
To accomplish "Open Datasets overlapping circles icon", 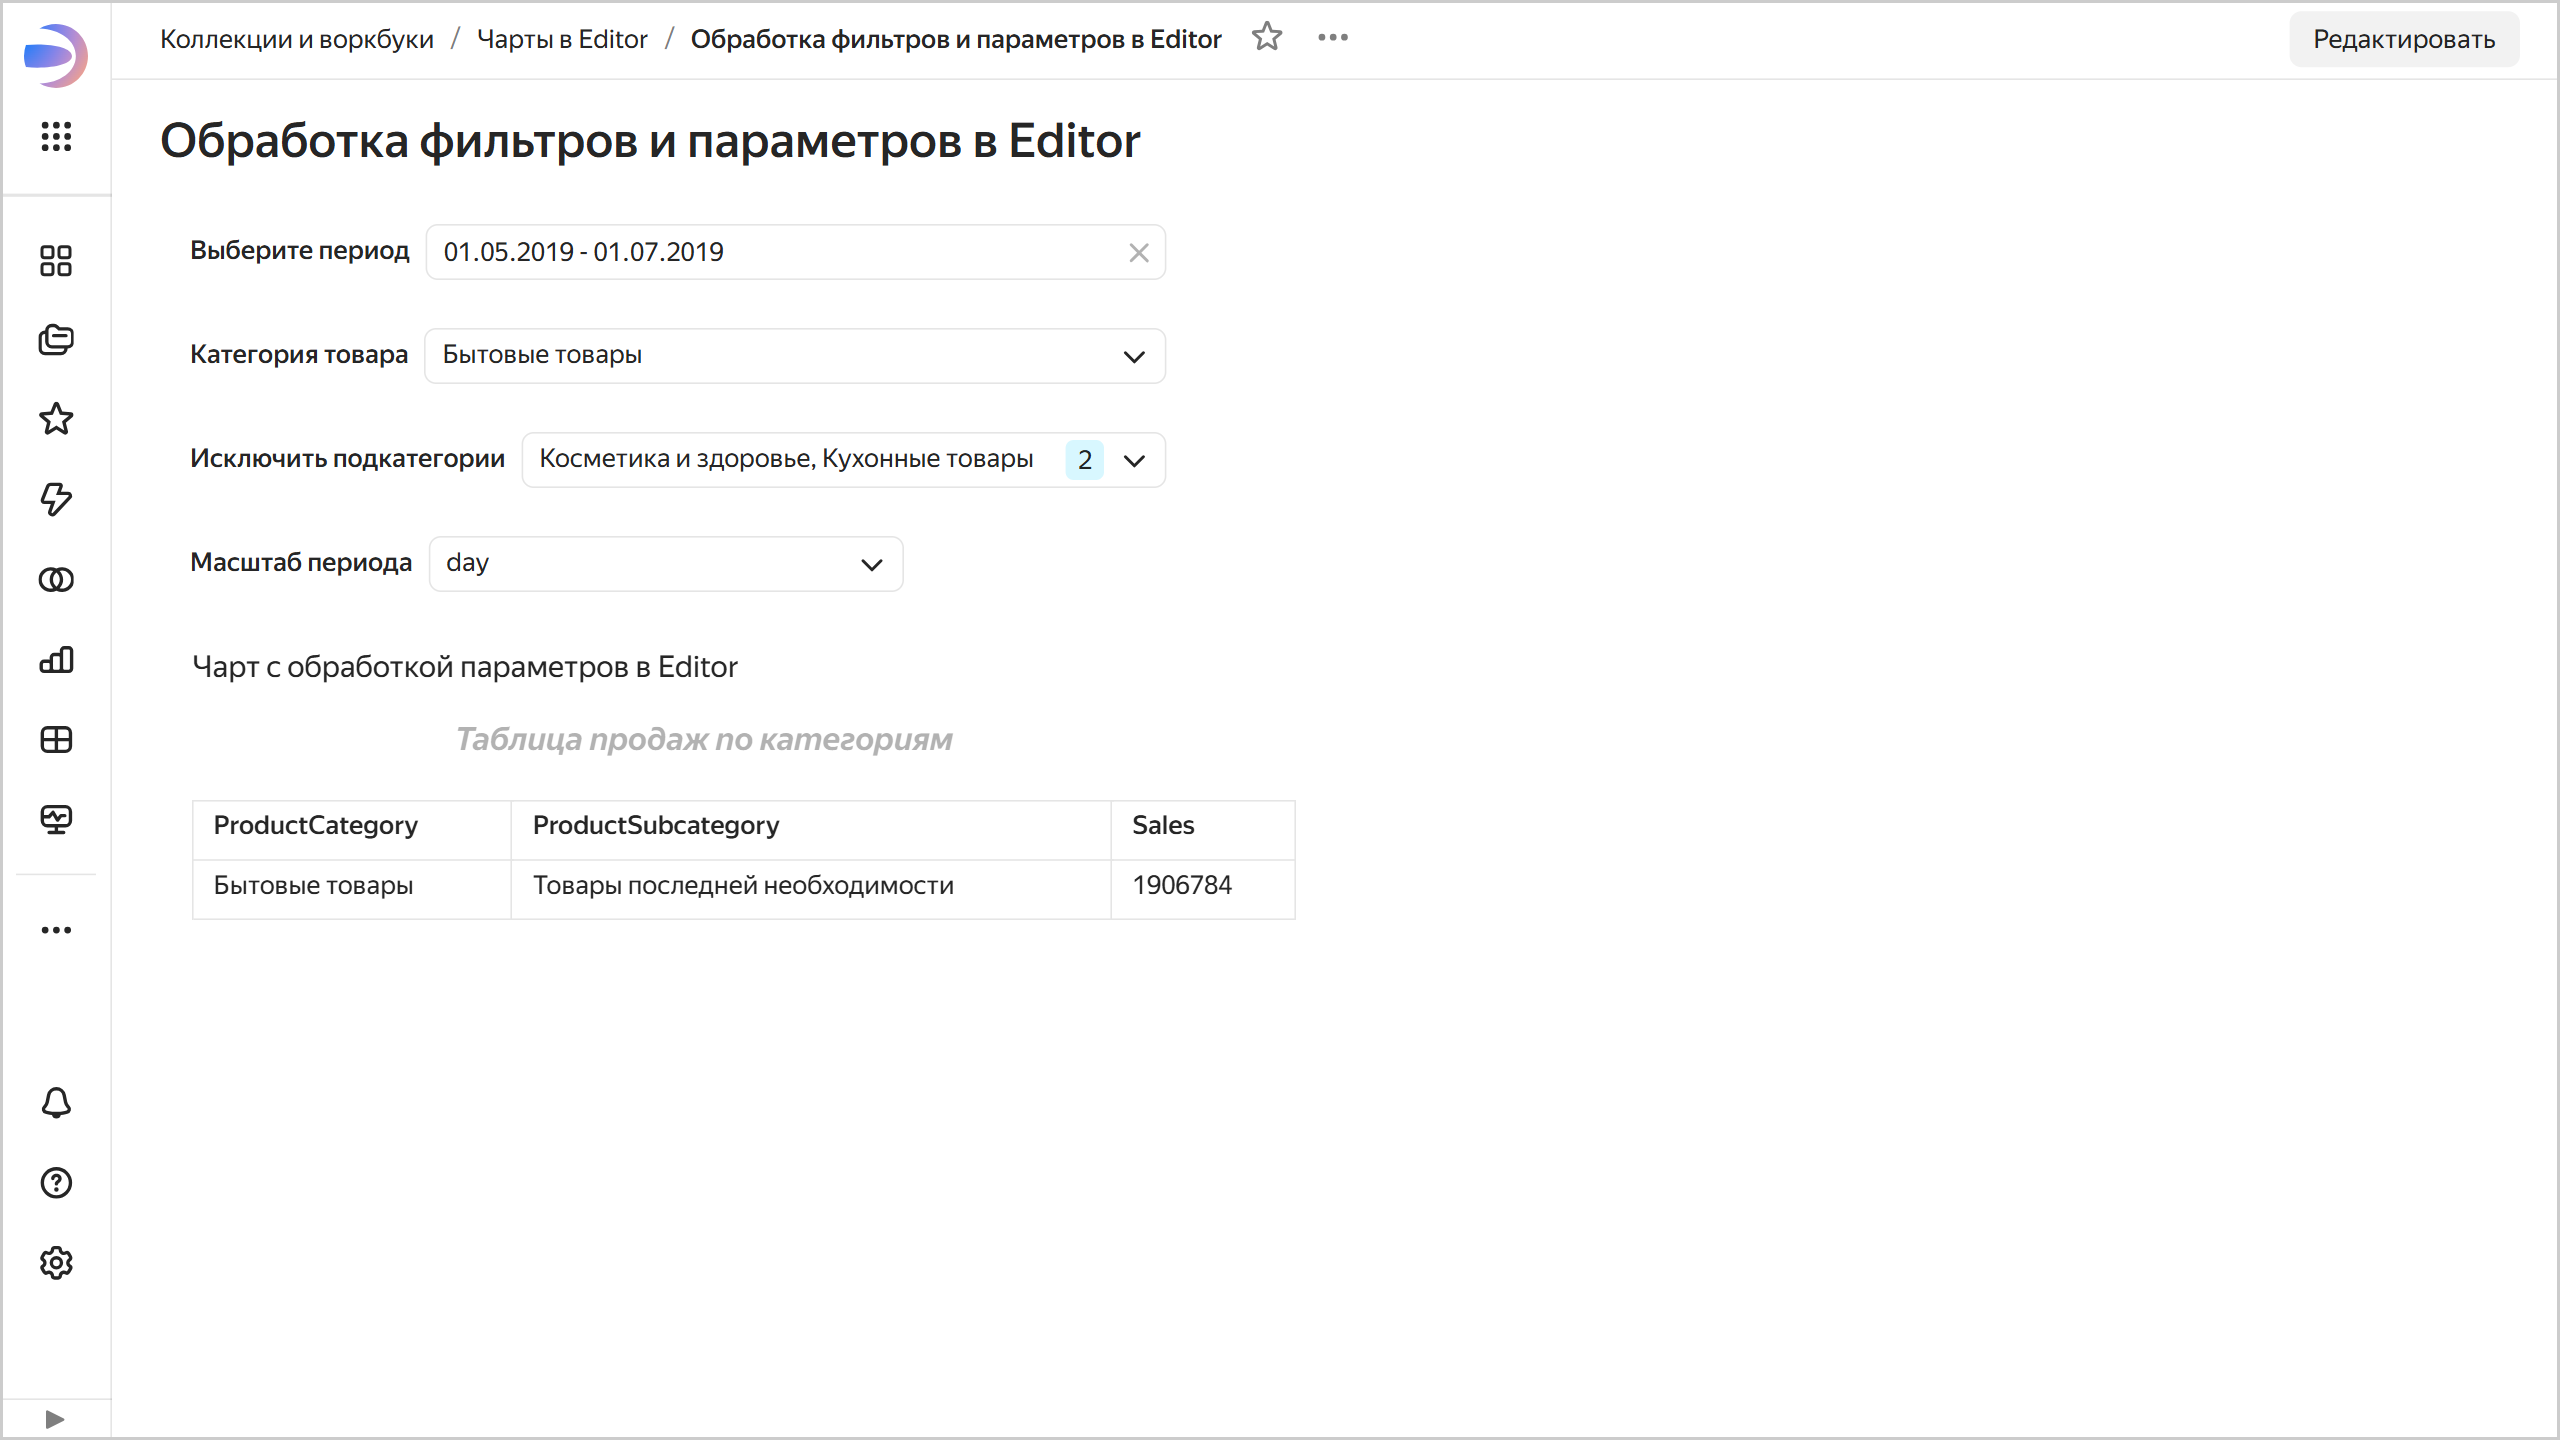I will pyautogui.click(x=56, y=580).
